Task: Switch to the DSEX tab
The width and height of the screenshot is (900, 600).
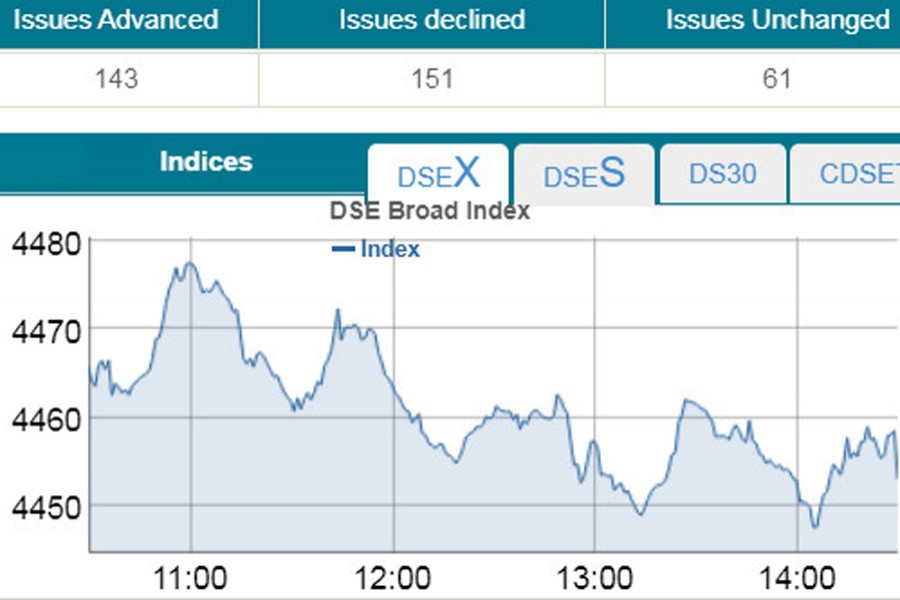Action: coord(438,173)
